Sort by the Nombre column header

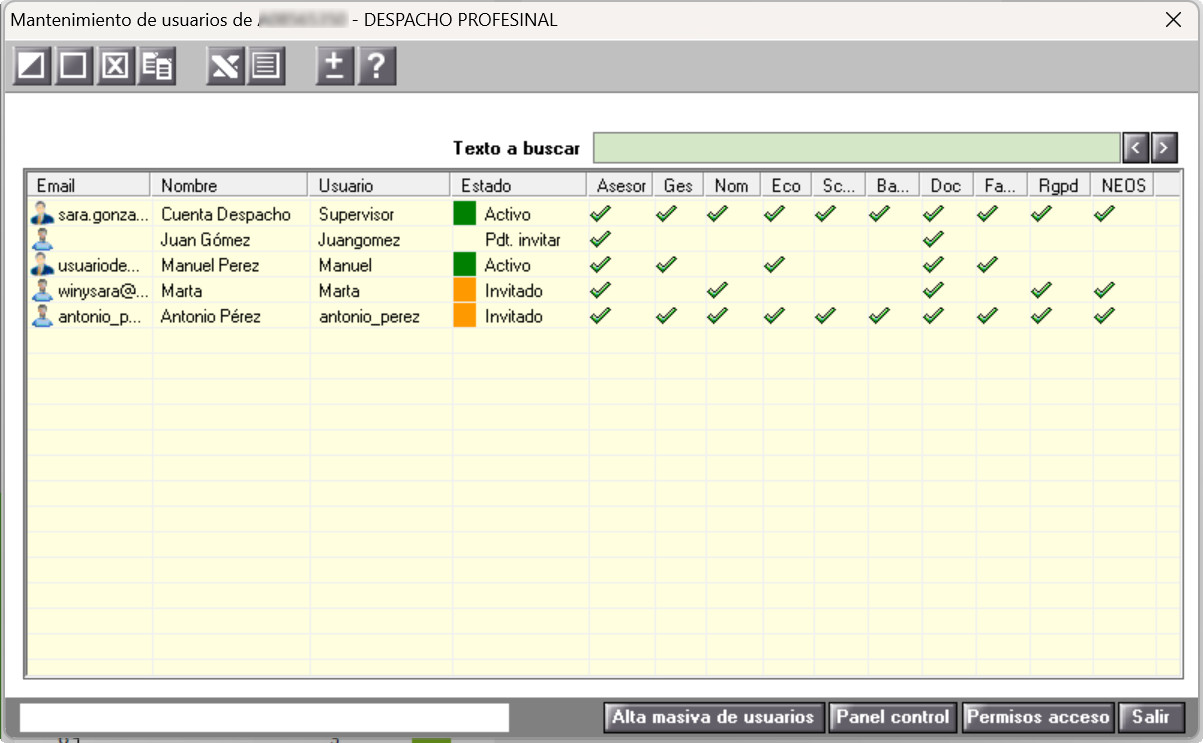pos(229,185)
